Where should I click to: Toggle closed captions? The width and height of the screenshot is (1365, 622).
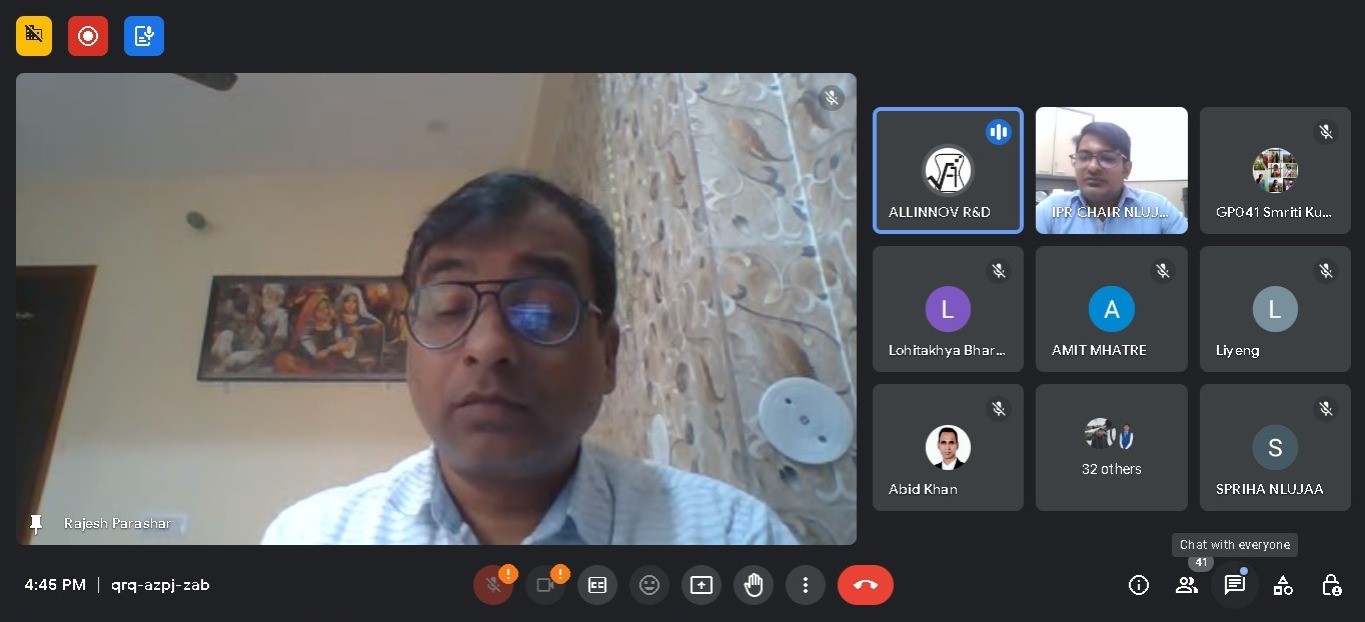point(597,585)
